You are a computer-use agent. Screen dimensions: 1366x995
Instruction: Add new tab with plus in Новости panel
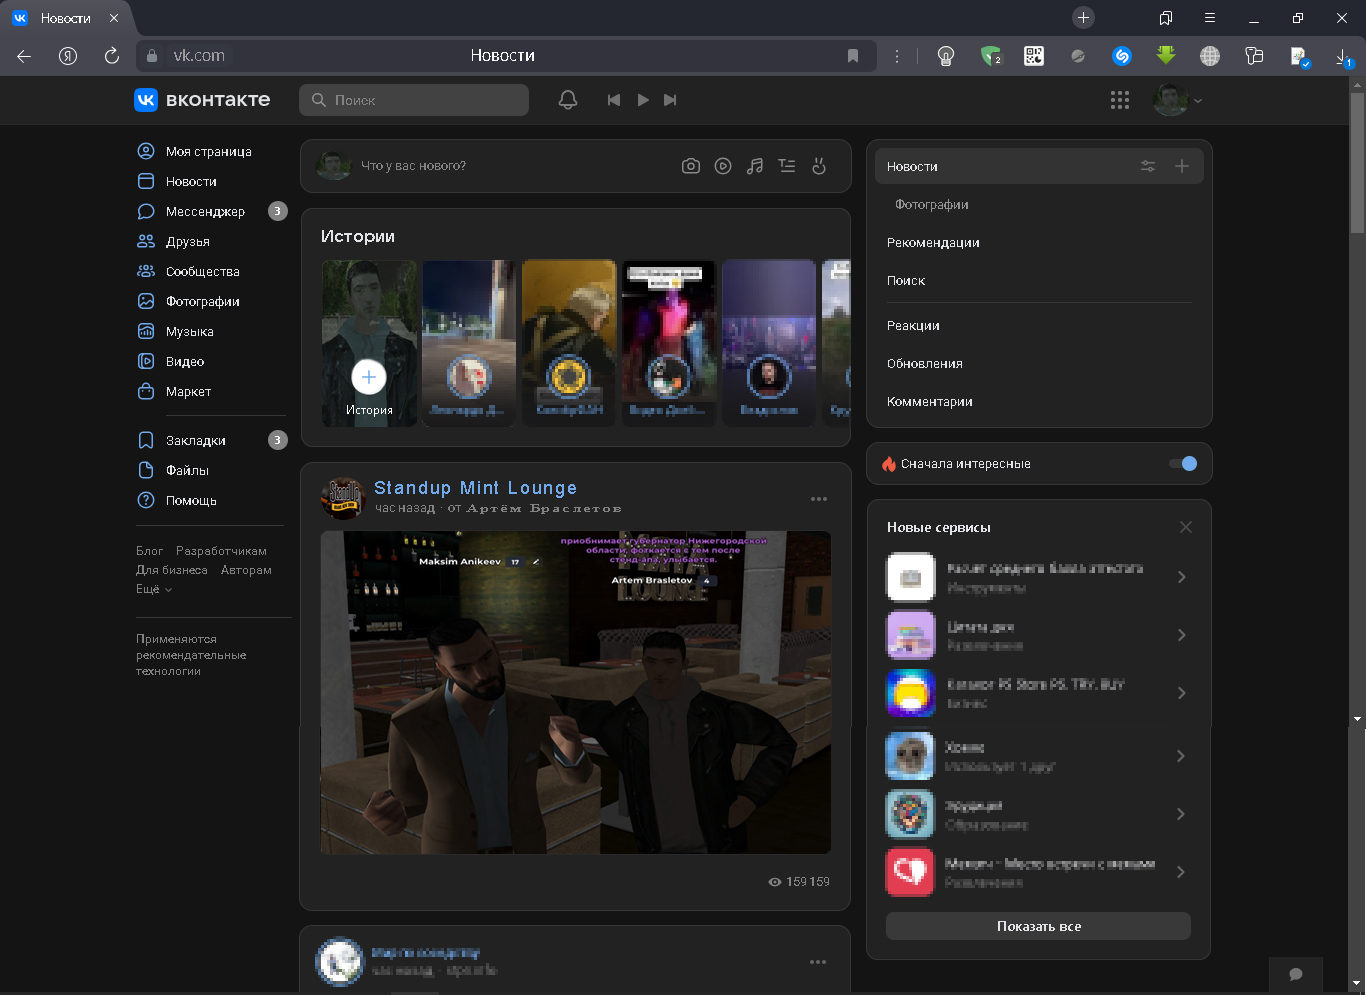[1182, 167]
